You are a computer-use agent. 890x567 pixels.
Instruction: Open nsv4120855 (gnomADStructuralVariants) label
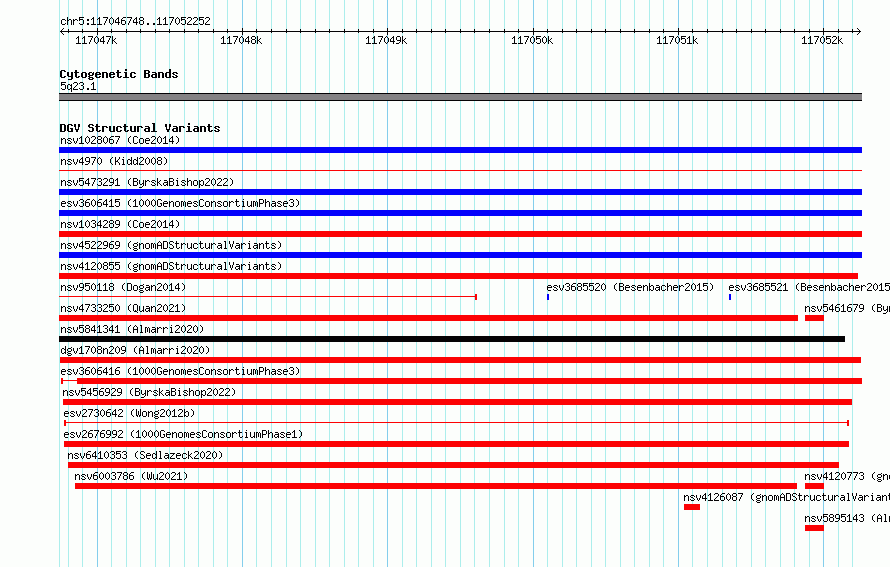pyautogui.click(x=171, y=266)
